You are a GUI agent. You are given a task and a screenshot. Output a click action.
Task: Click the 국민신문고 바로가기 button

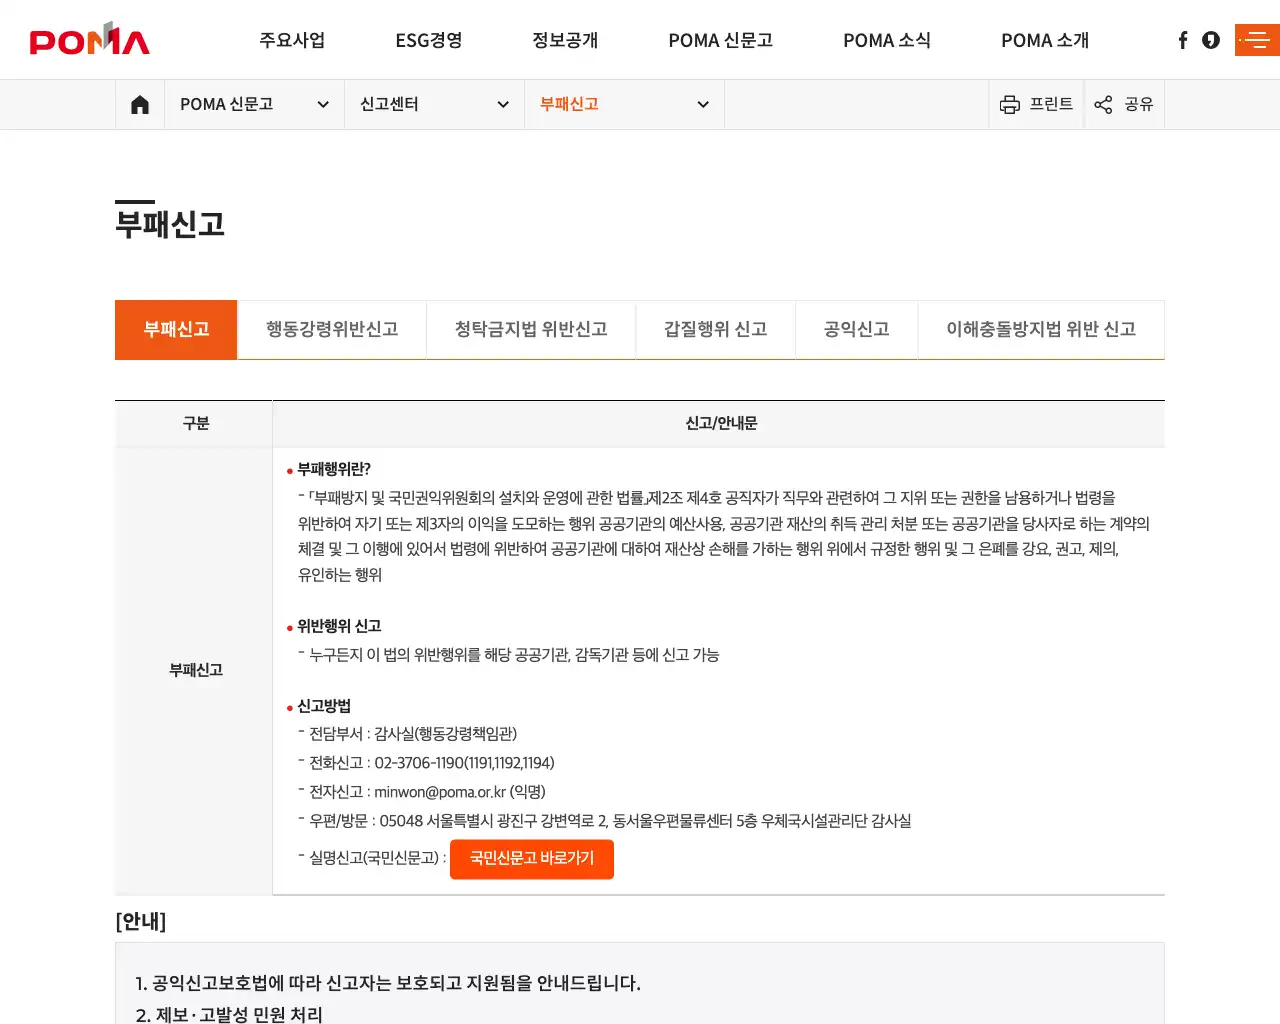(532, 859)
